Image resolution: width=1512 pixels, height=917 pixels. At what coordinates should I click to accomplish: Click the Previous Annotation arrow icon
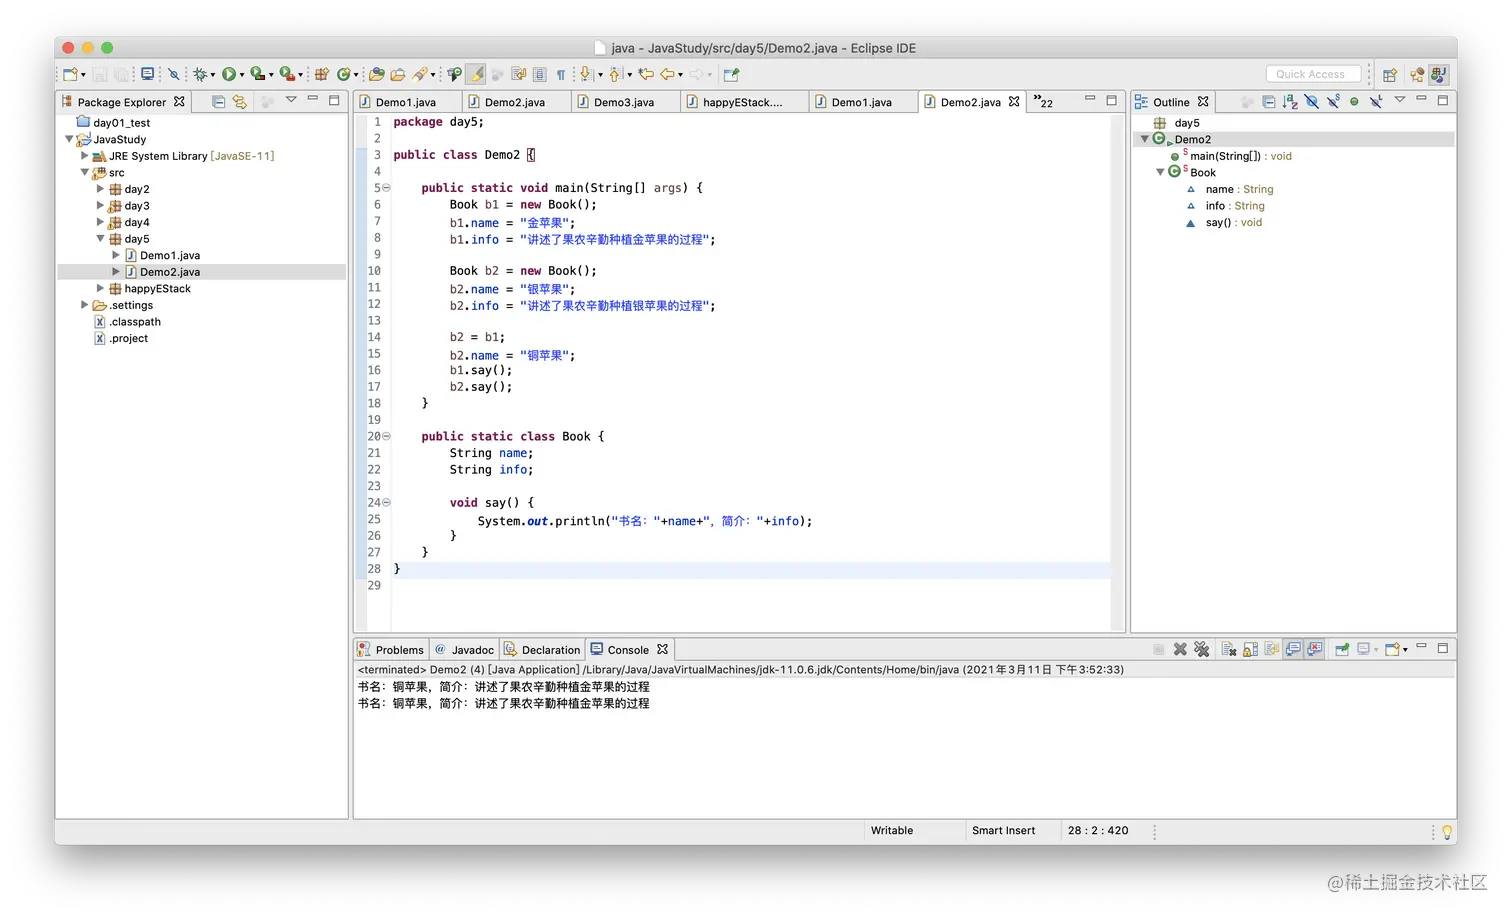pos(615,74)
